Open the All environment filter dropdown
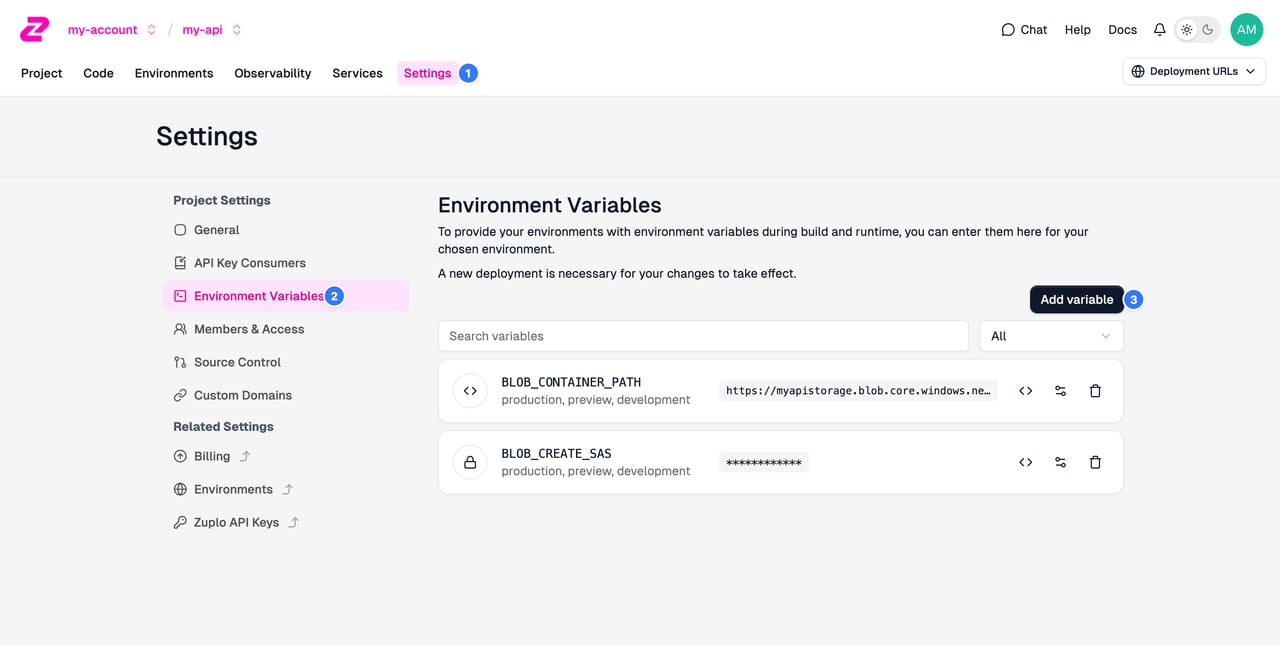Image resolution: width=1280 pixels, height=645 pixels. [1051, 336]
